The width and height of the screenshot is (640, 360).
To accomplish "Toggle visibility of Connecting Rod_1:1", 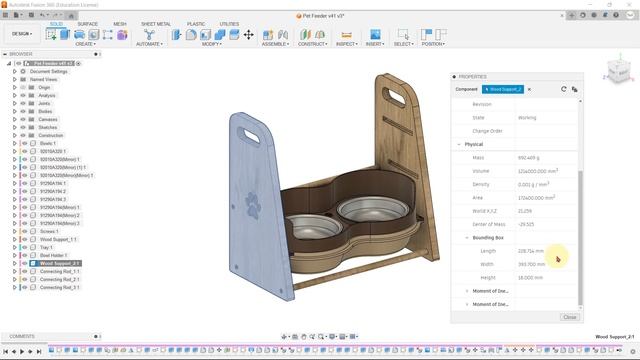I will (x=25, y=271).
